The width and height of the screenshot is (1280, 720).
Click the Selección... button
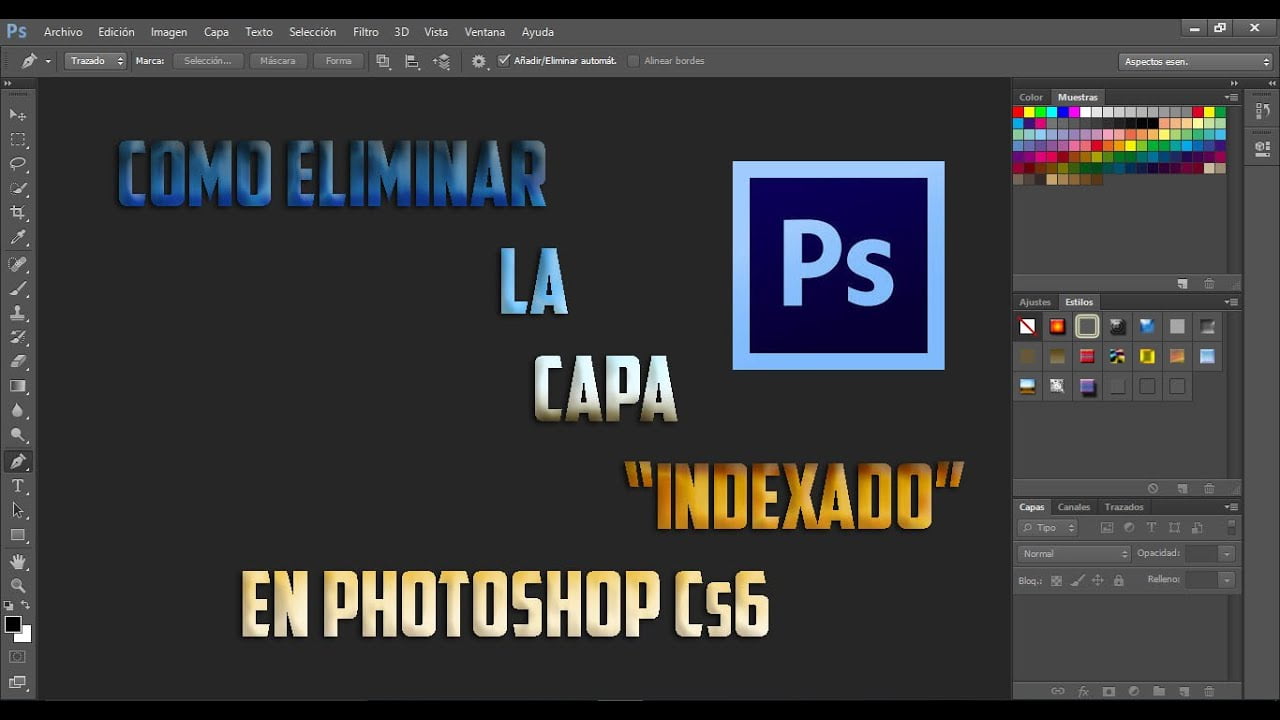(x=208, y=61)
